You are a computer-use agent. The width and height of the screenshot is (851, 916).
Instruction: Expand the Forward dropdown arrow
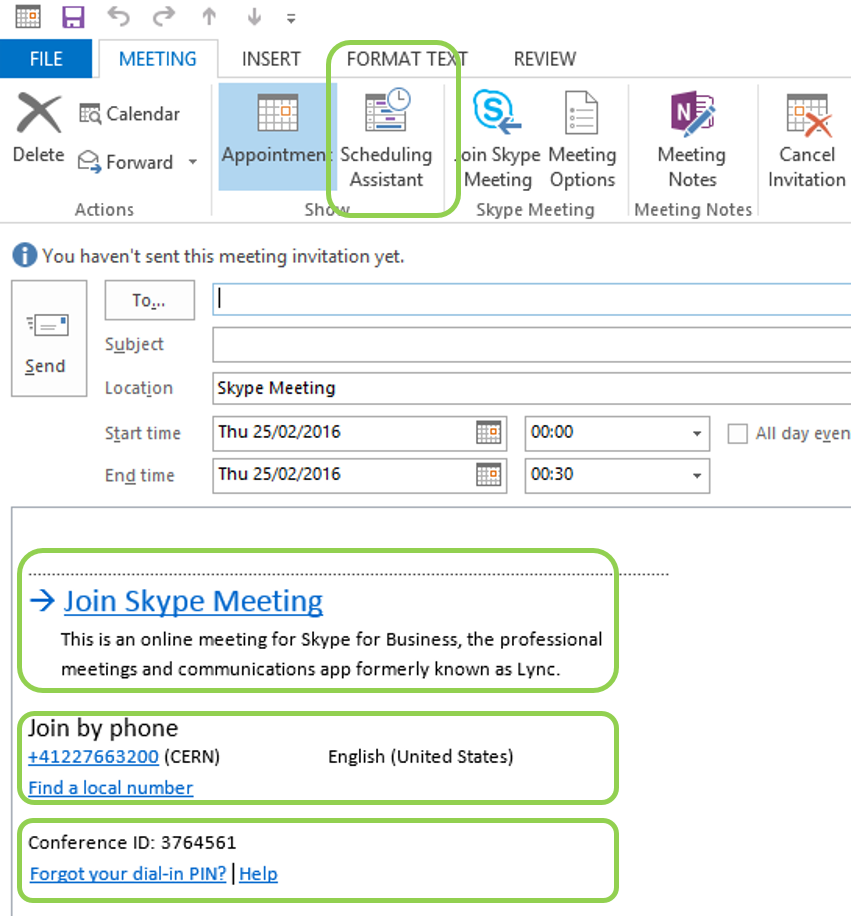(192, 162)
